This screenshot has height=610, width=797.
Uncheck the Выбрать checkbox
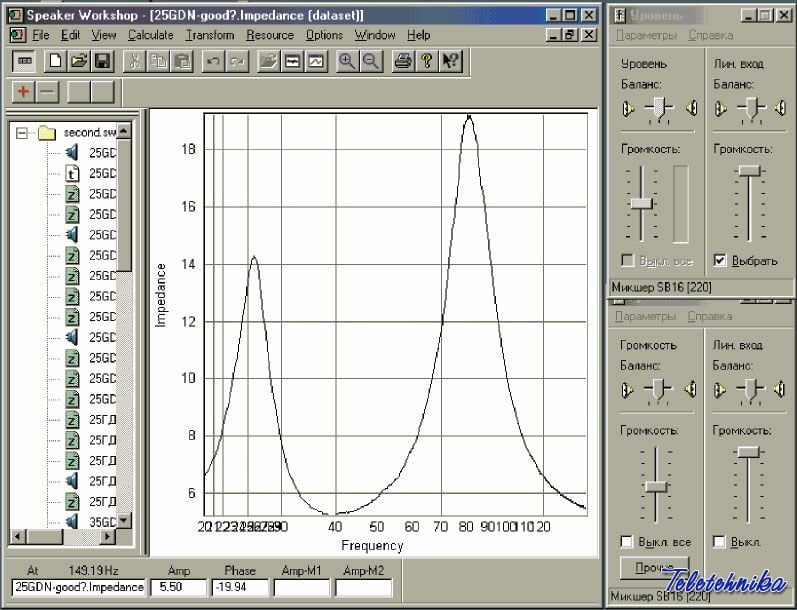[x=720, y=261]
